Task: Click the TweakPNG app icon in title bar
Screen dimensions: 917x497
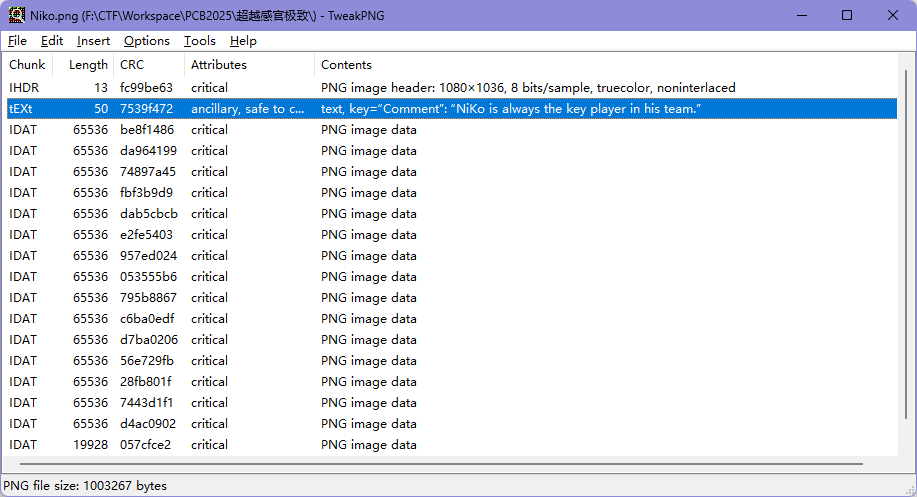Action: pyautogui.click(x=17, y=15)
